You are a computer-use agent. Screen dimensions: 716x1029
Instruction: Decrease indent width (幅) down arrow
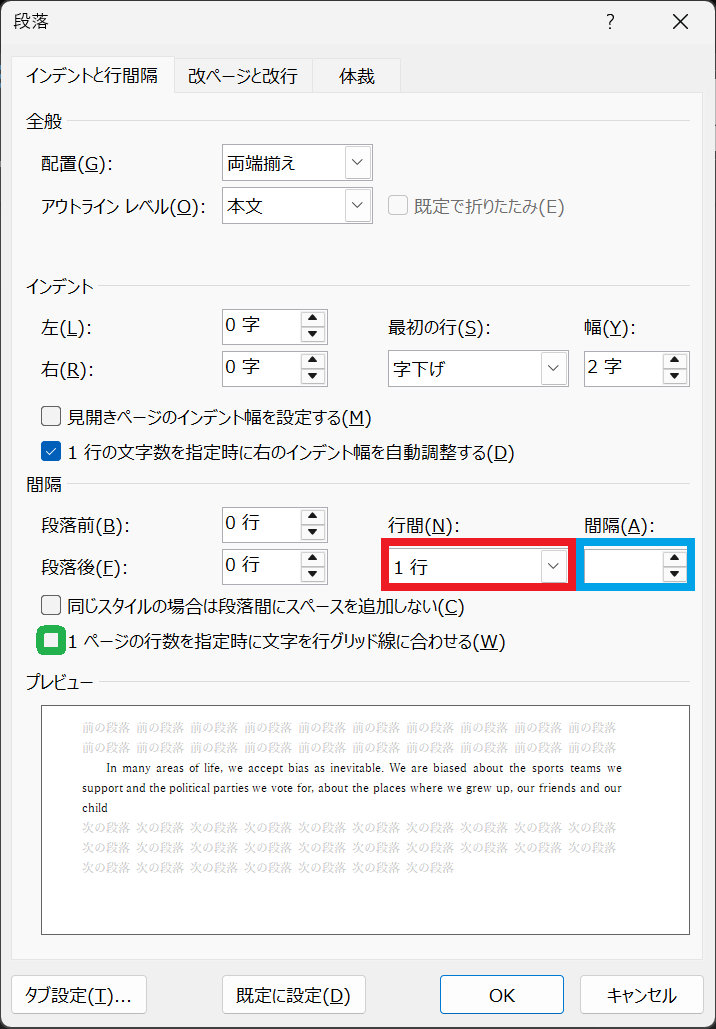click(676, 377)
